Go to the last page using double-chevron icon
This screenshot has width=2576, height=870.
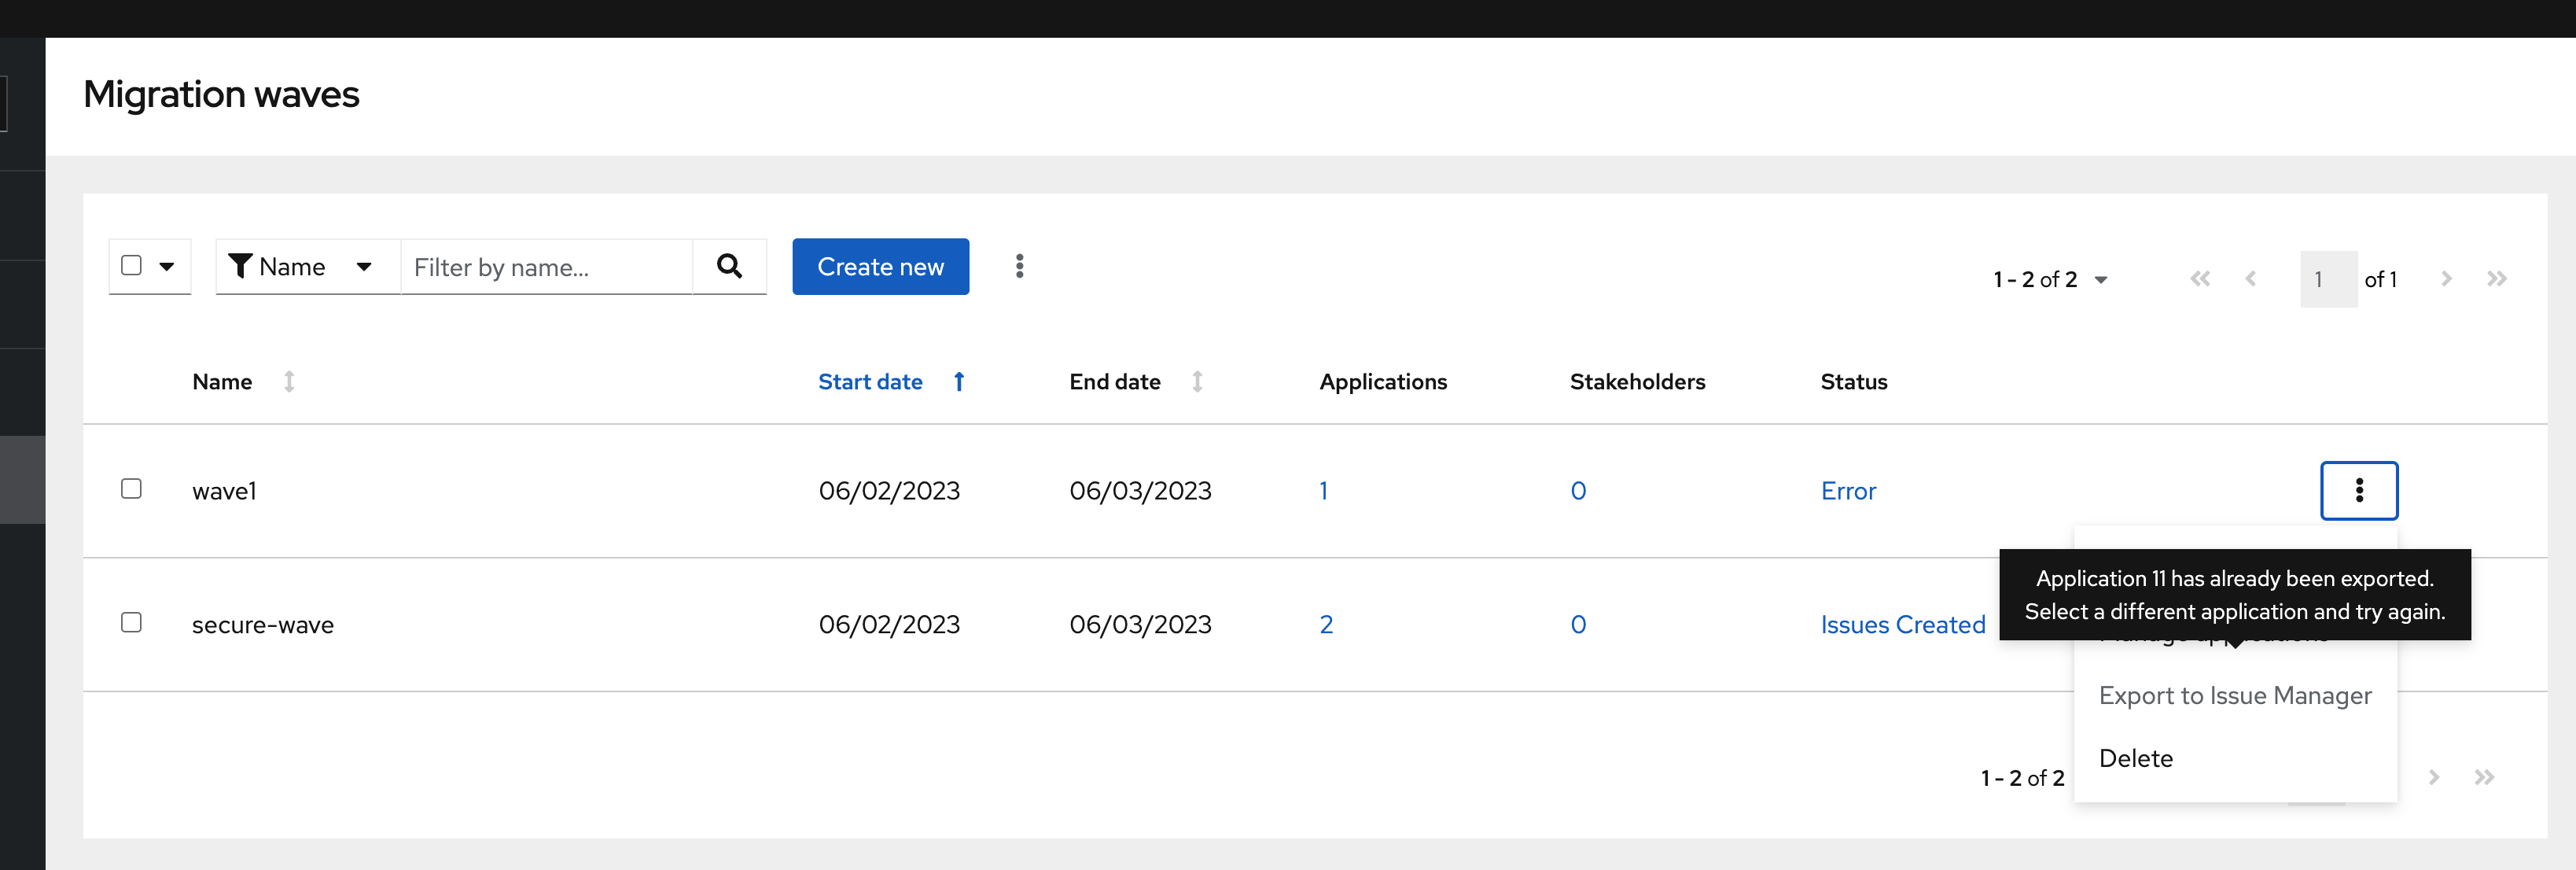(x=2497, y=279)
